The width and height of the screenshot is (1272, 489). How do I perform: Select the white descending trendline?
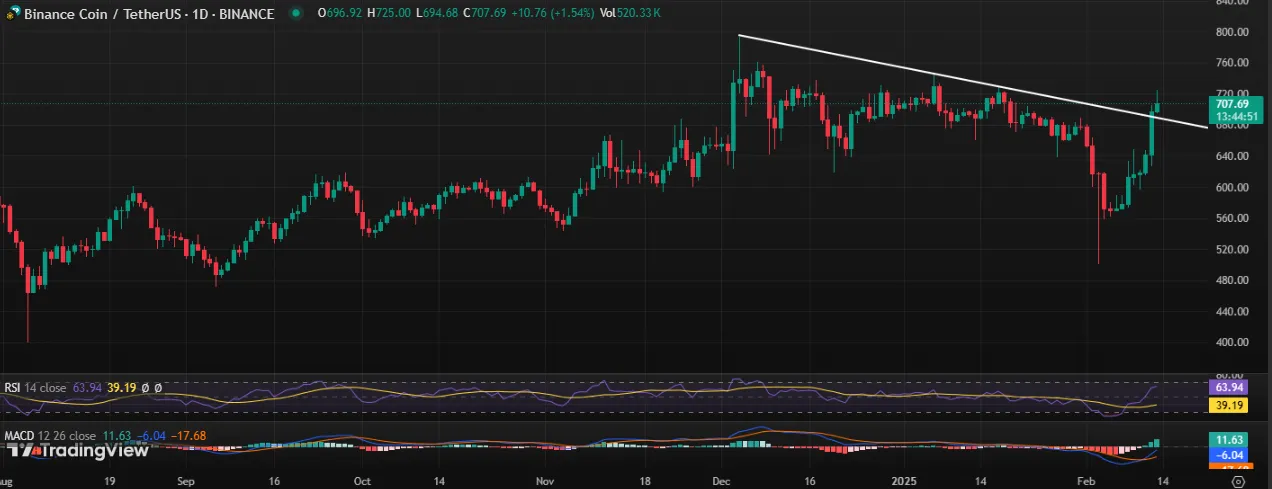972,81
